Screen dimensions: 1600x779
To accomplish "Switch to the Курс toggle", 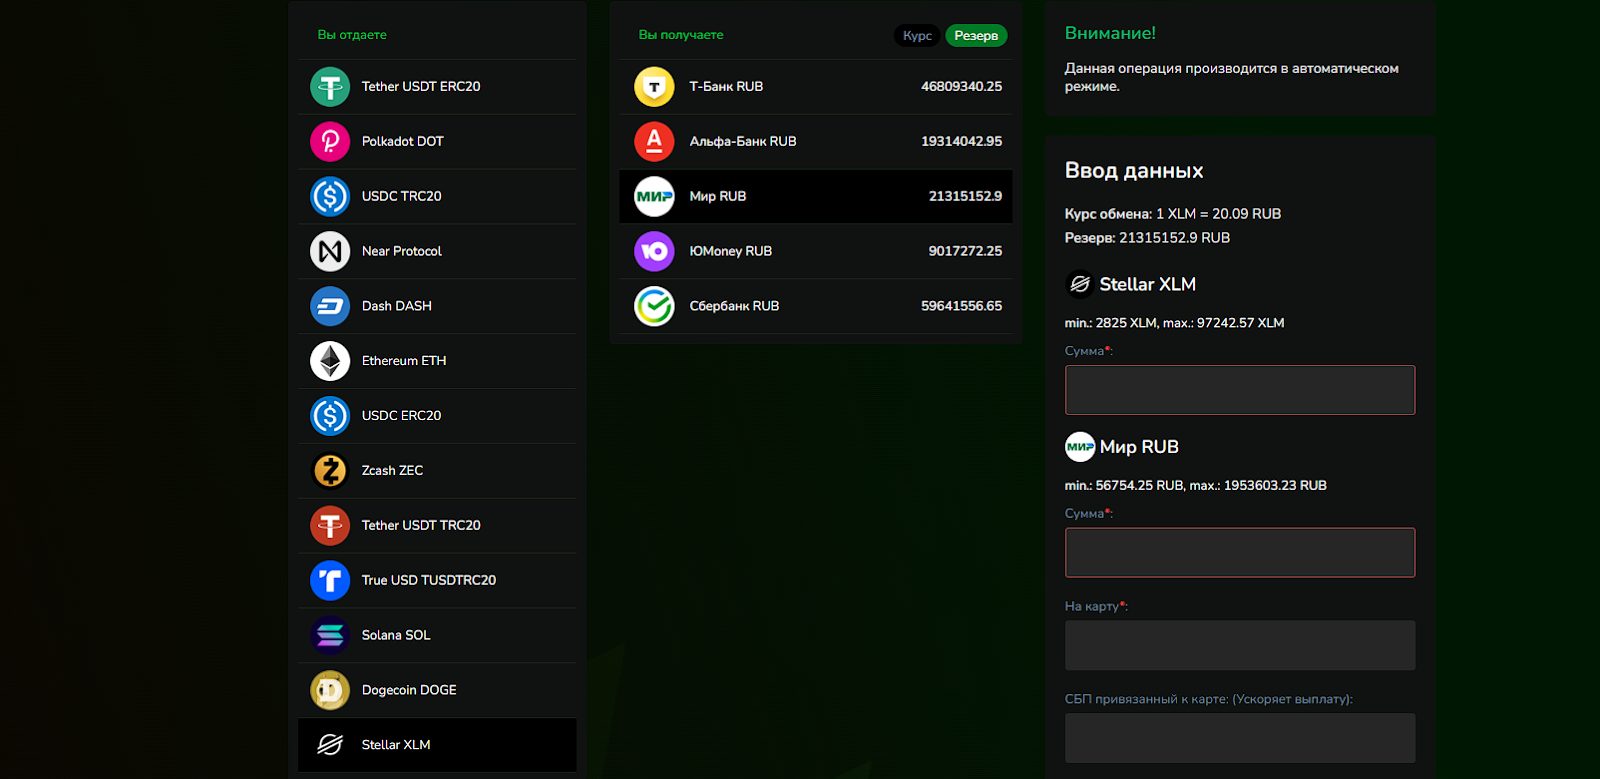I will 916,36.
